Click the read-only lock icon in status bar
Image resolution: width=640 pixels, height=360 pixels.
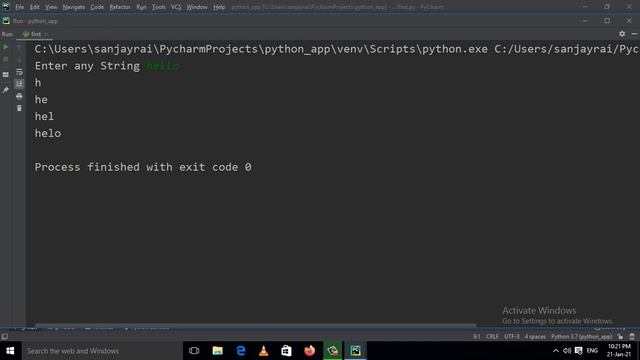point(620,337)
